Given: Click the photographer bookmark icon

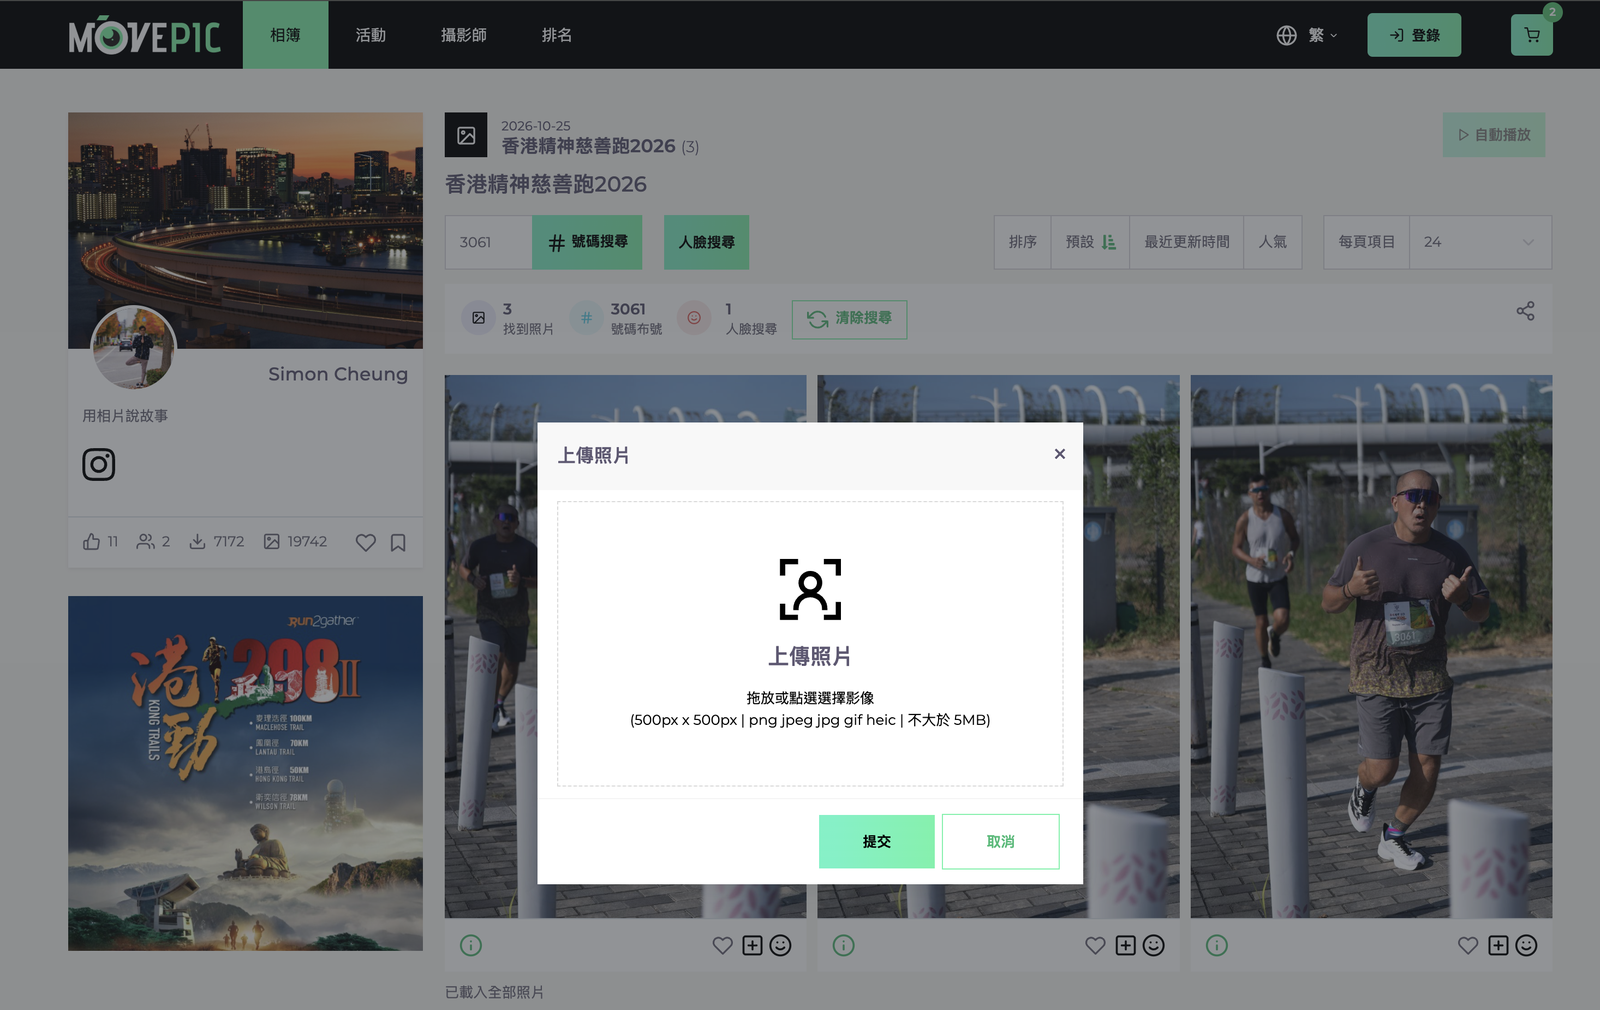Looking at the screenshot, I should tap(398, 542).
